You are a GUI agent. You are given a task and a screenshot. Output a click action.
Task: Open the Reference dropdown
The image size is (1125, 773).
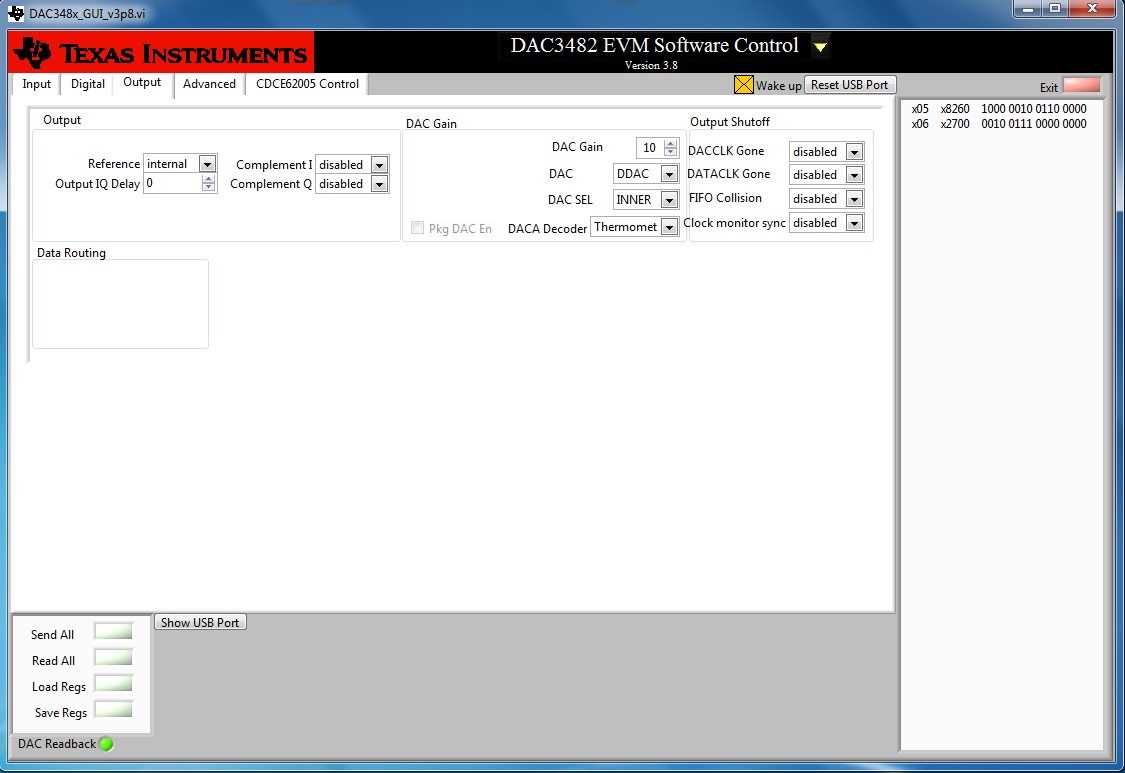[206, 163]
